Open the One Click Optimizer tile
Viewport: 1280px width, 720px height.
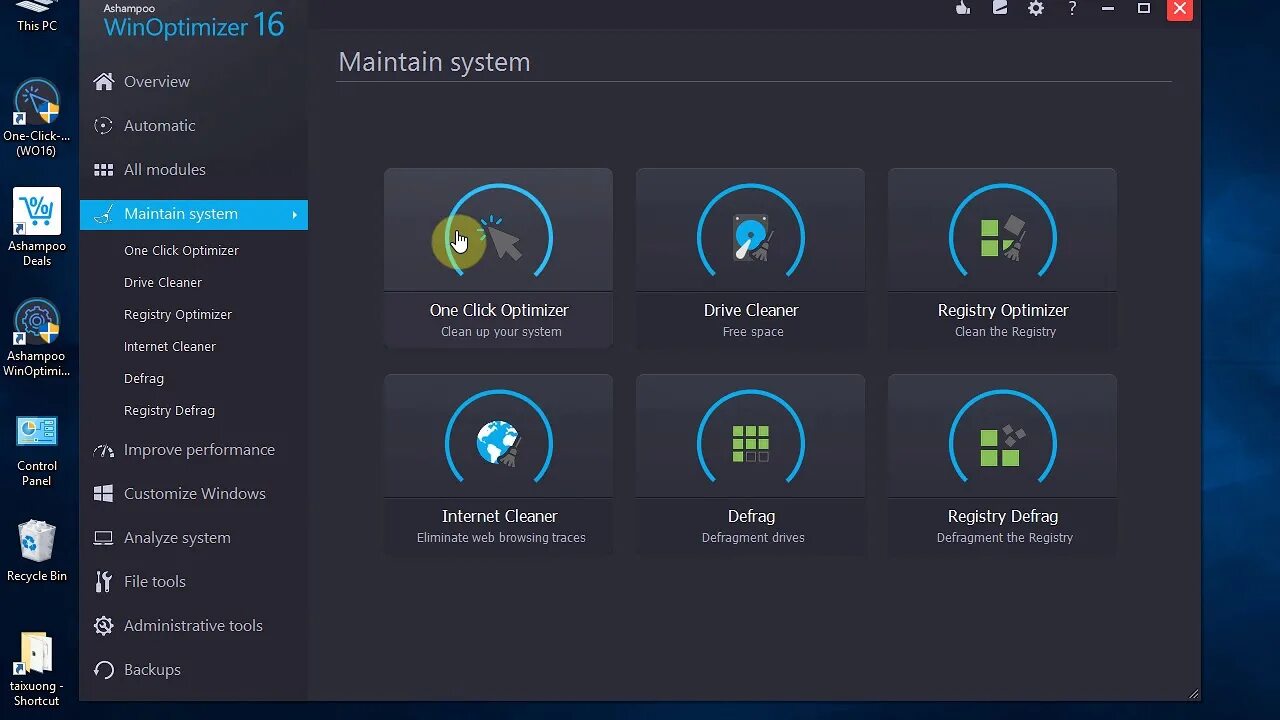(x=498, y=258)
